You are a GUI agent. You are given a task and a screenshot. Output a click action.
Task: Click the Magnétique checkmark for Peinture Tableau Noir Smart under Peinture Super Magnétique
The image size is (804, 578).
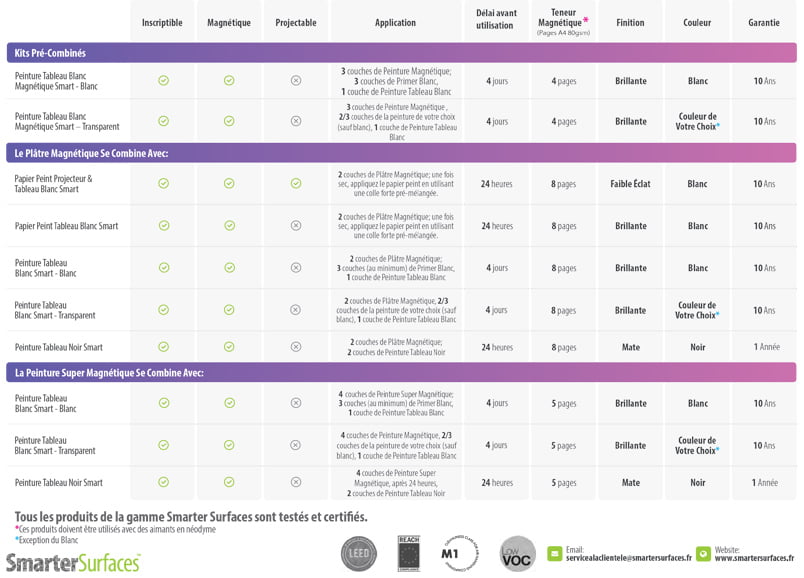229,482
